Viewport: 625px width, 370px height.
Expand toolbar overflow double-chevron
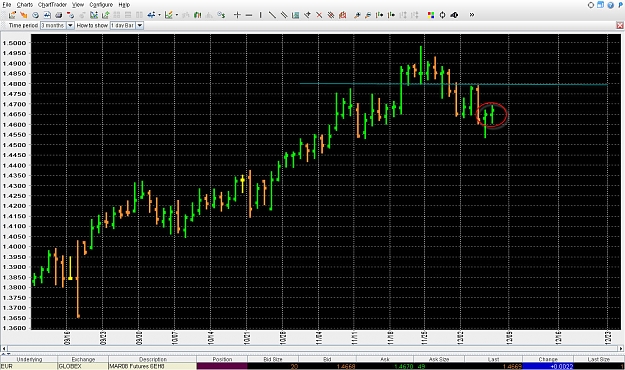(472, 15)
